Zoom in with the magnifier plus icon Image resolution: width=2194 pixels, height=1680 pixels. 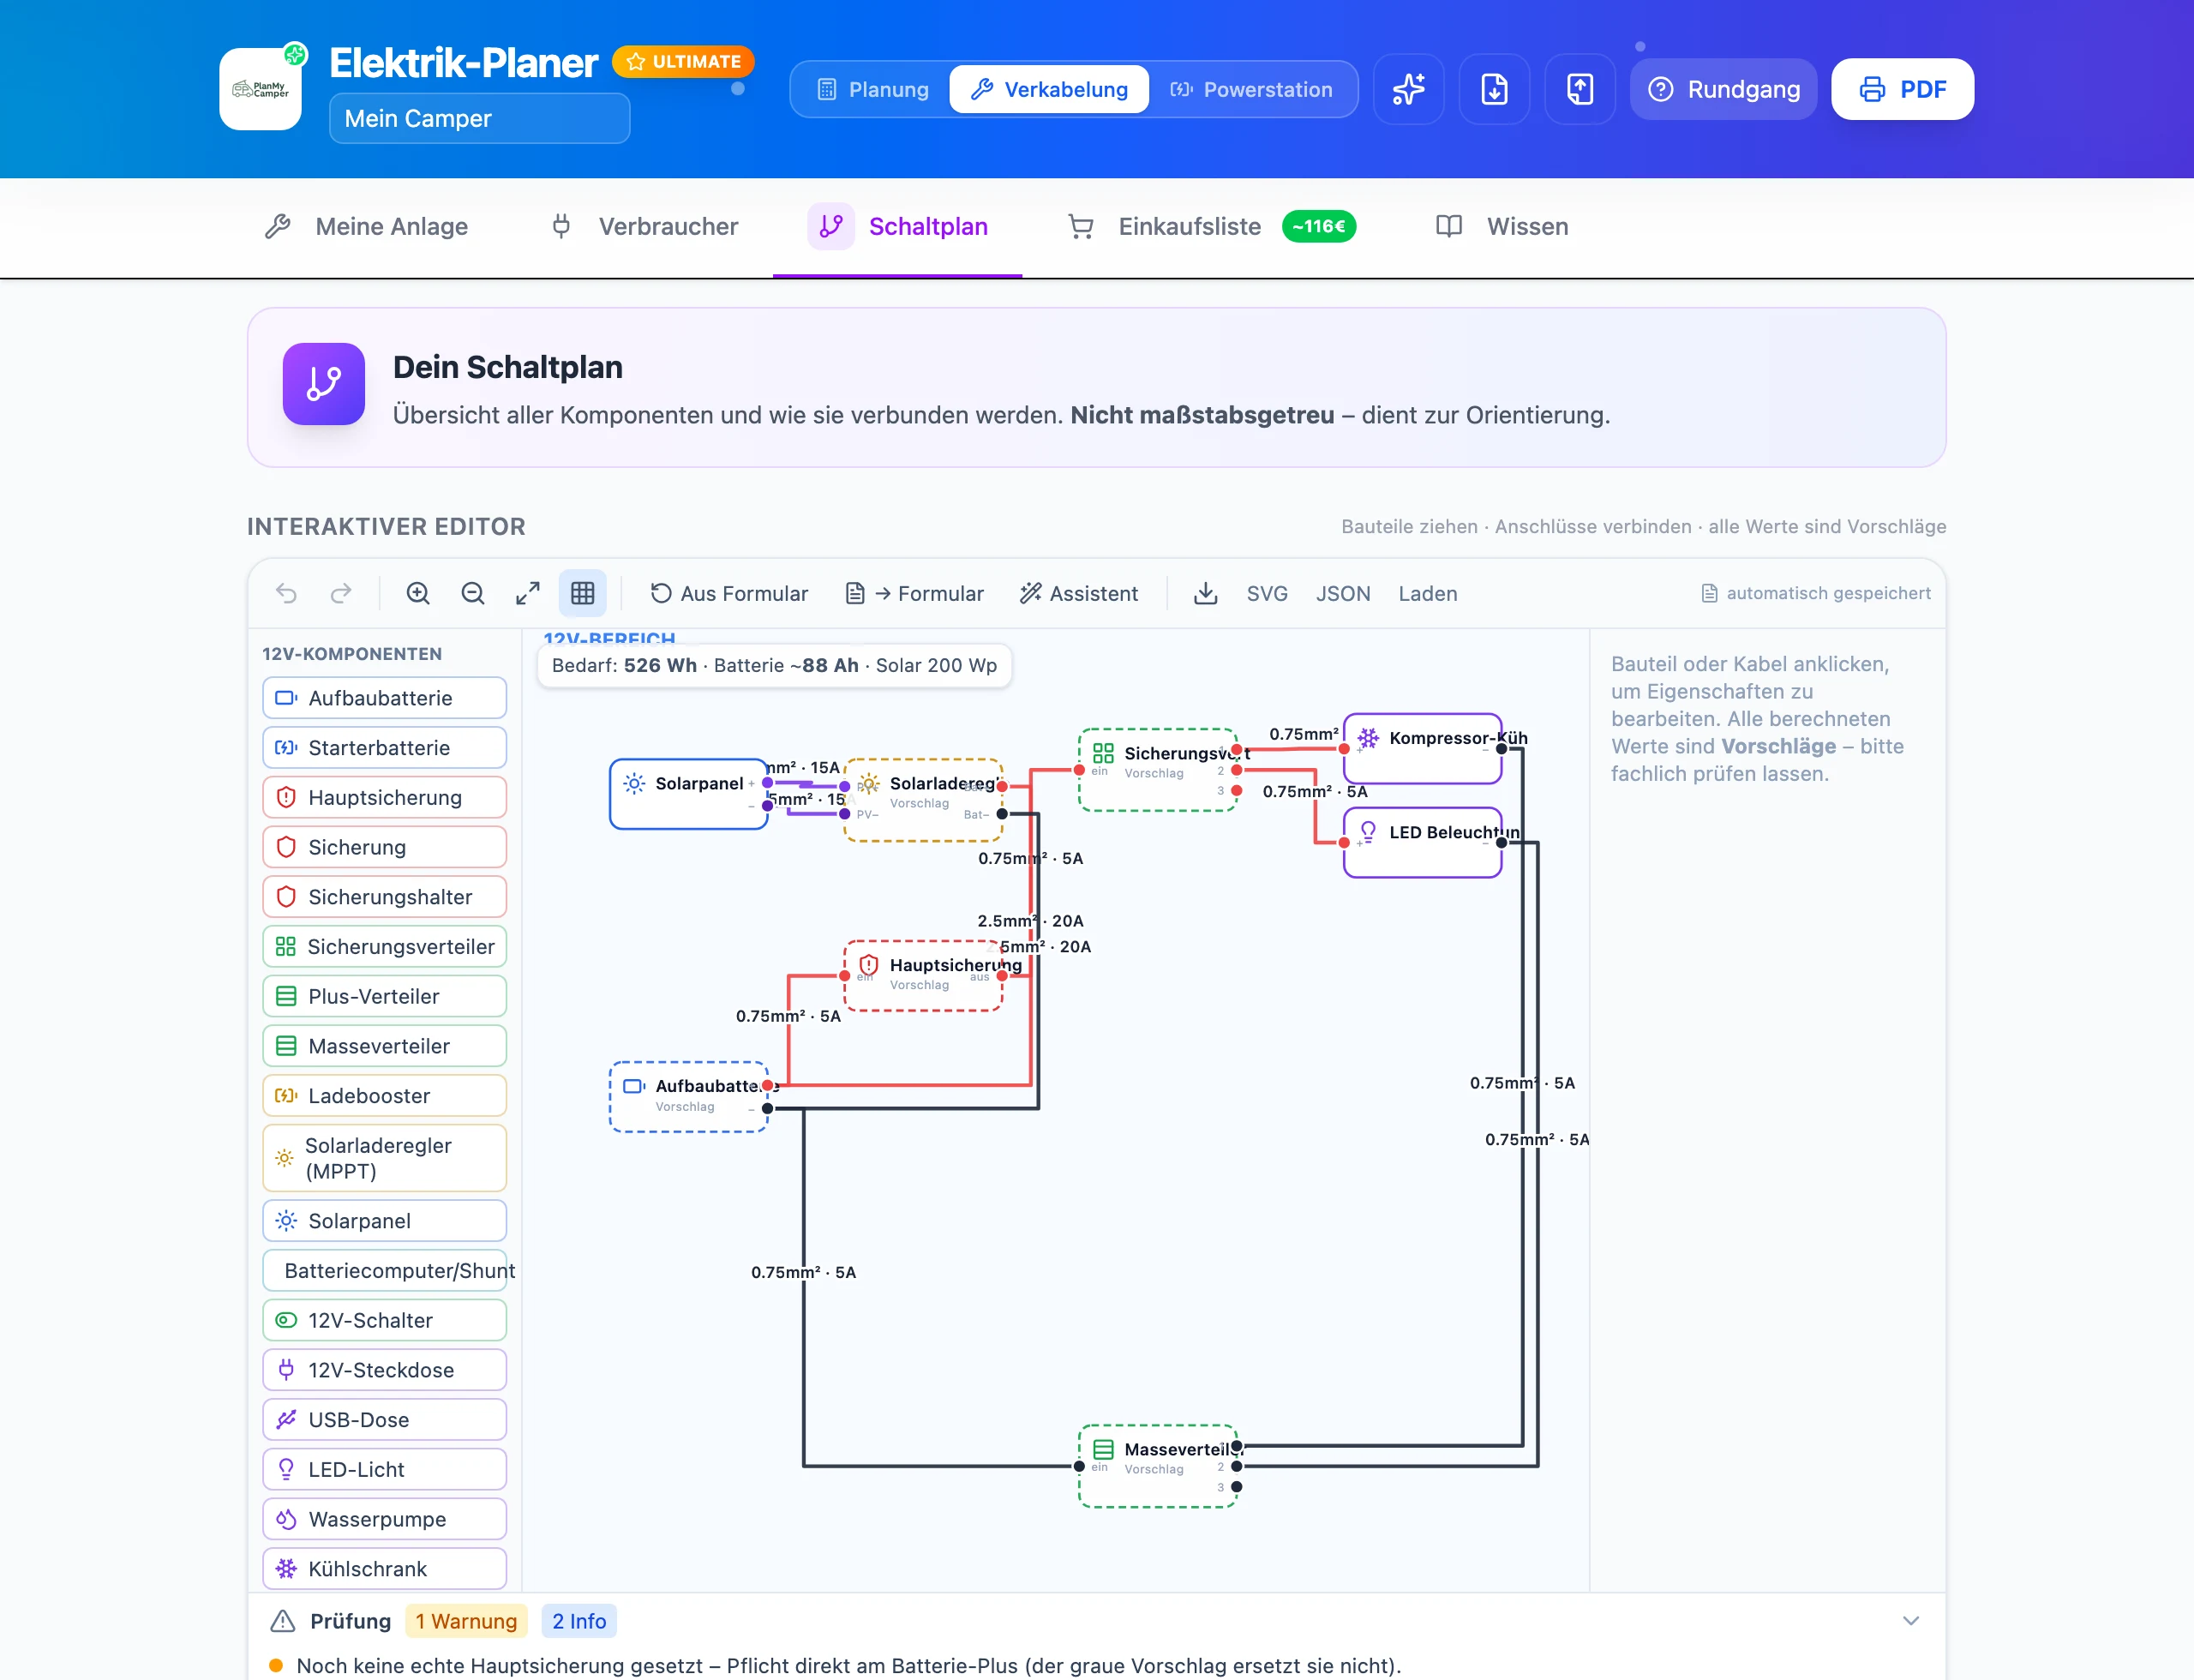click(418, 593)
